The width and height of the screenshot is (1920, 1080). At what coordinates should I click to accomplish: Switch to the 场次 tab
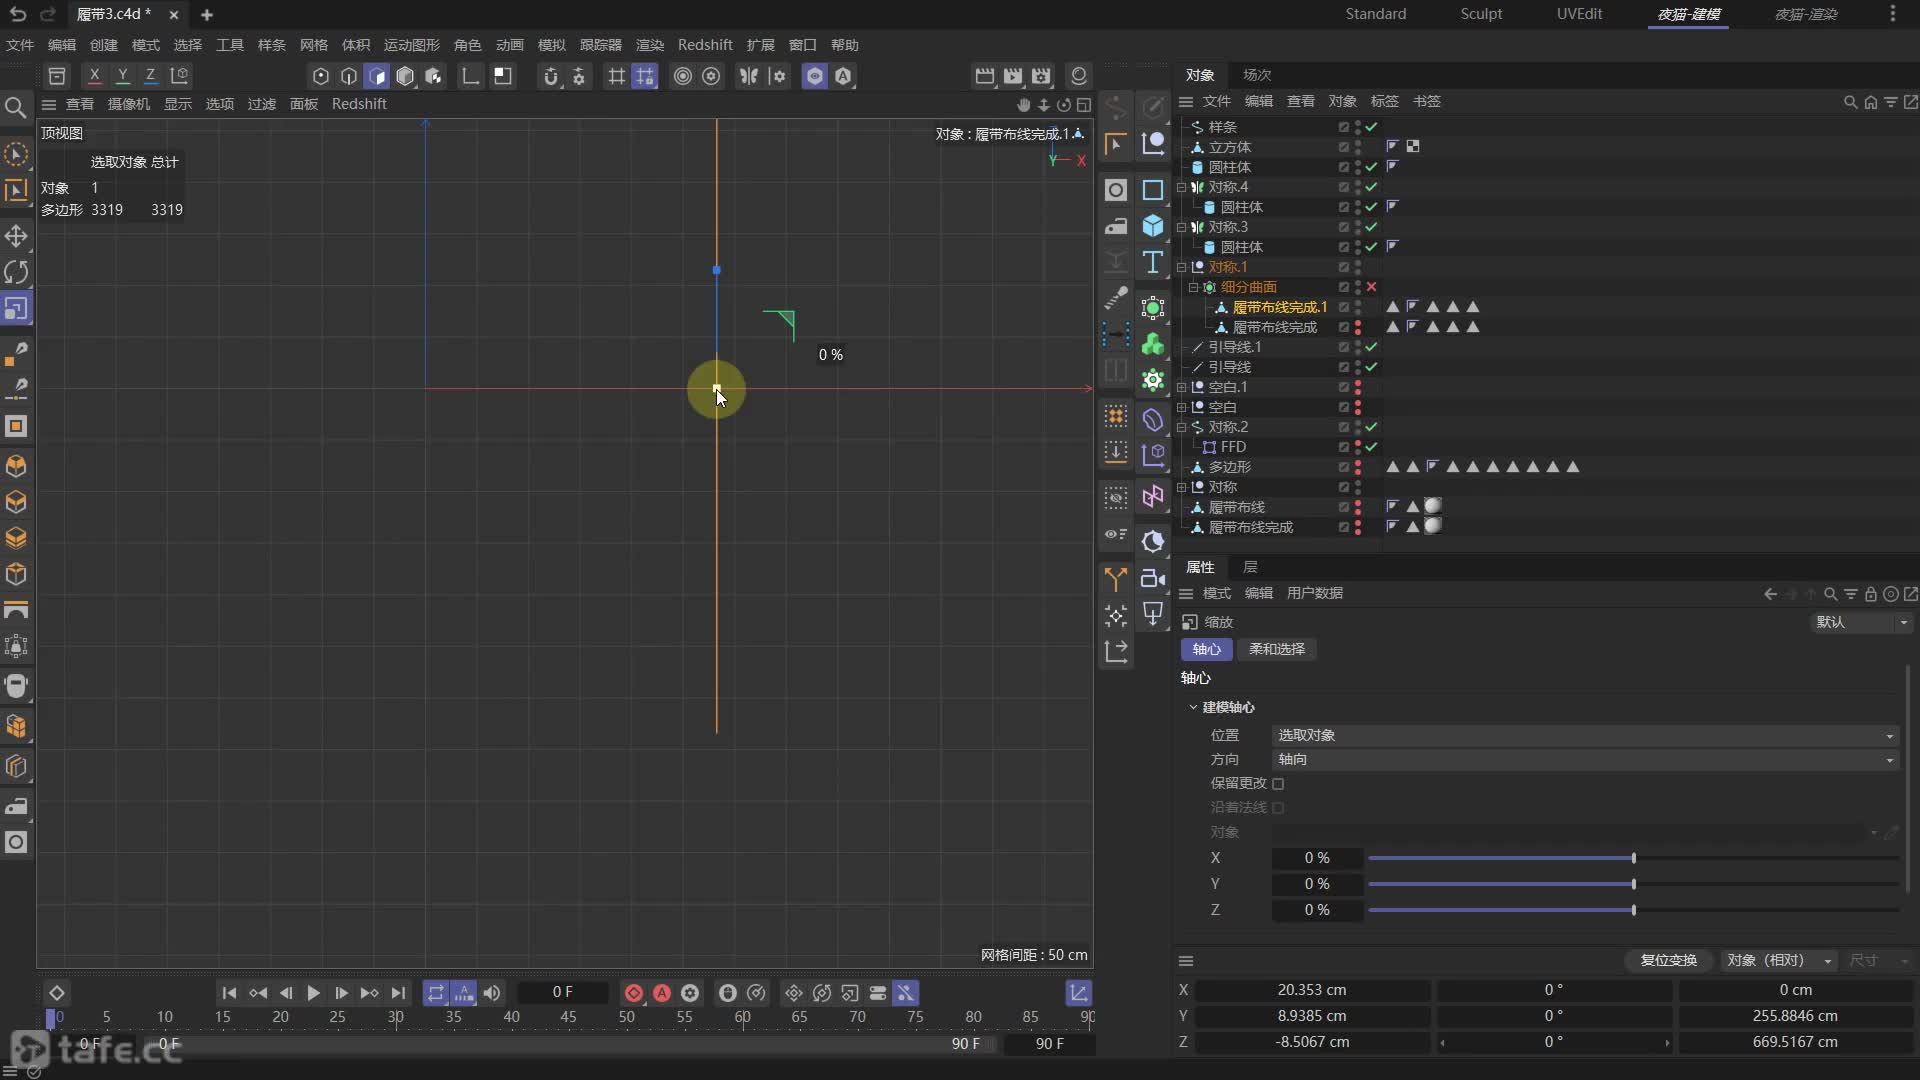pos(1257,75)
